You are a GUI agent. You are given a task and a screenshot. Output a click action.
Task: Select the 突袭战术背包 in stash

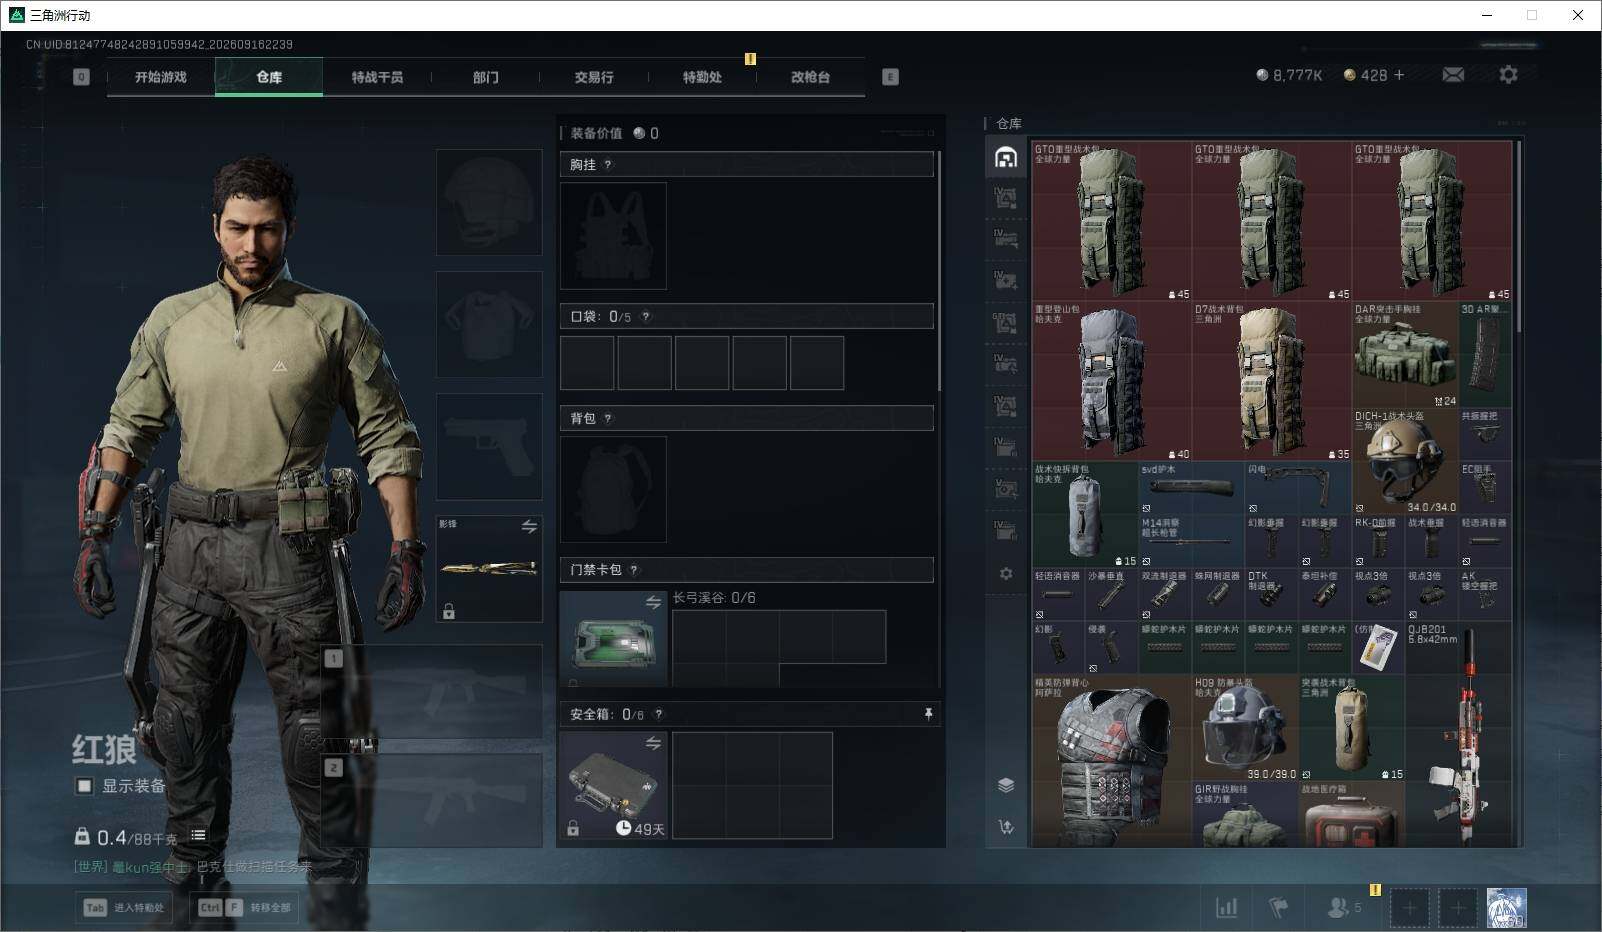point(1351,728)
